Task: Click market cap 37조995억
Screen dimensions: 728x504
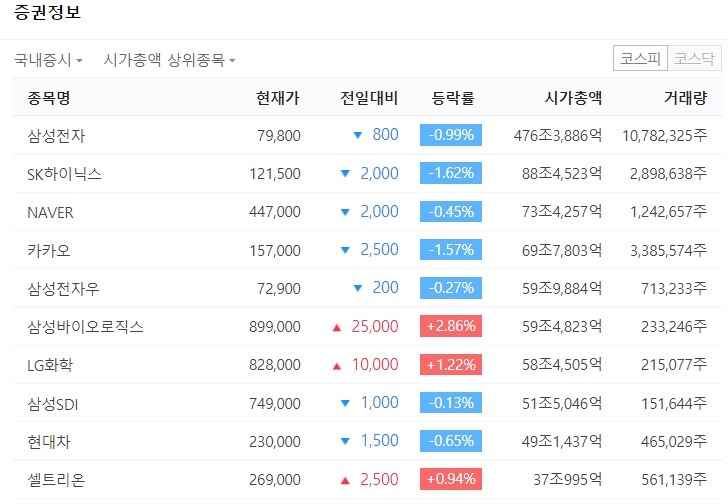Action: tap(567, 479)
